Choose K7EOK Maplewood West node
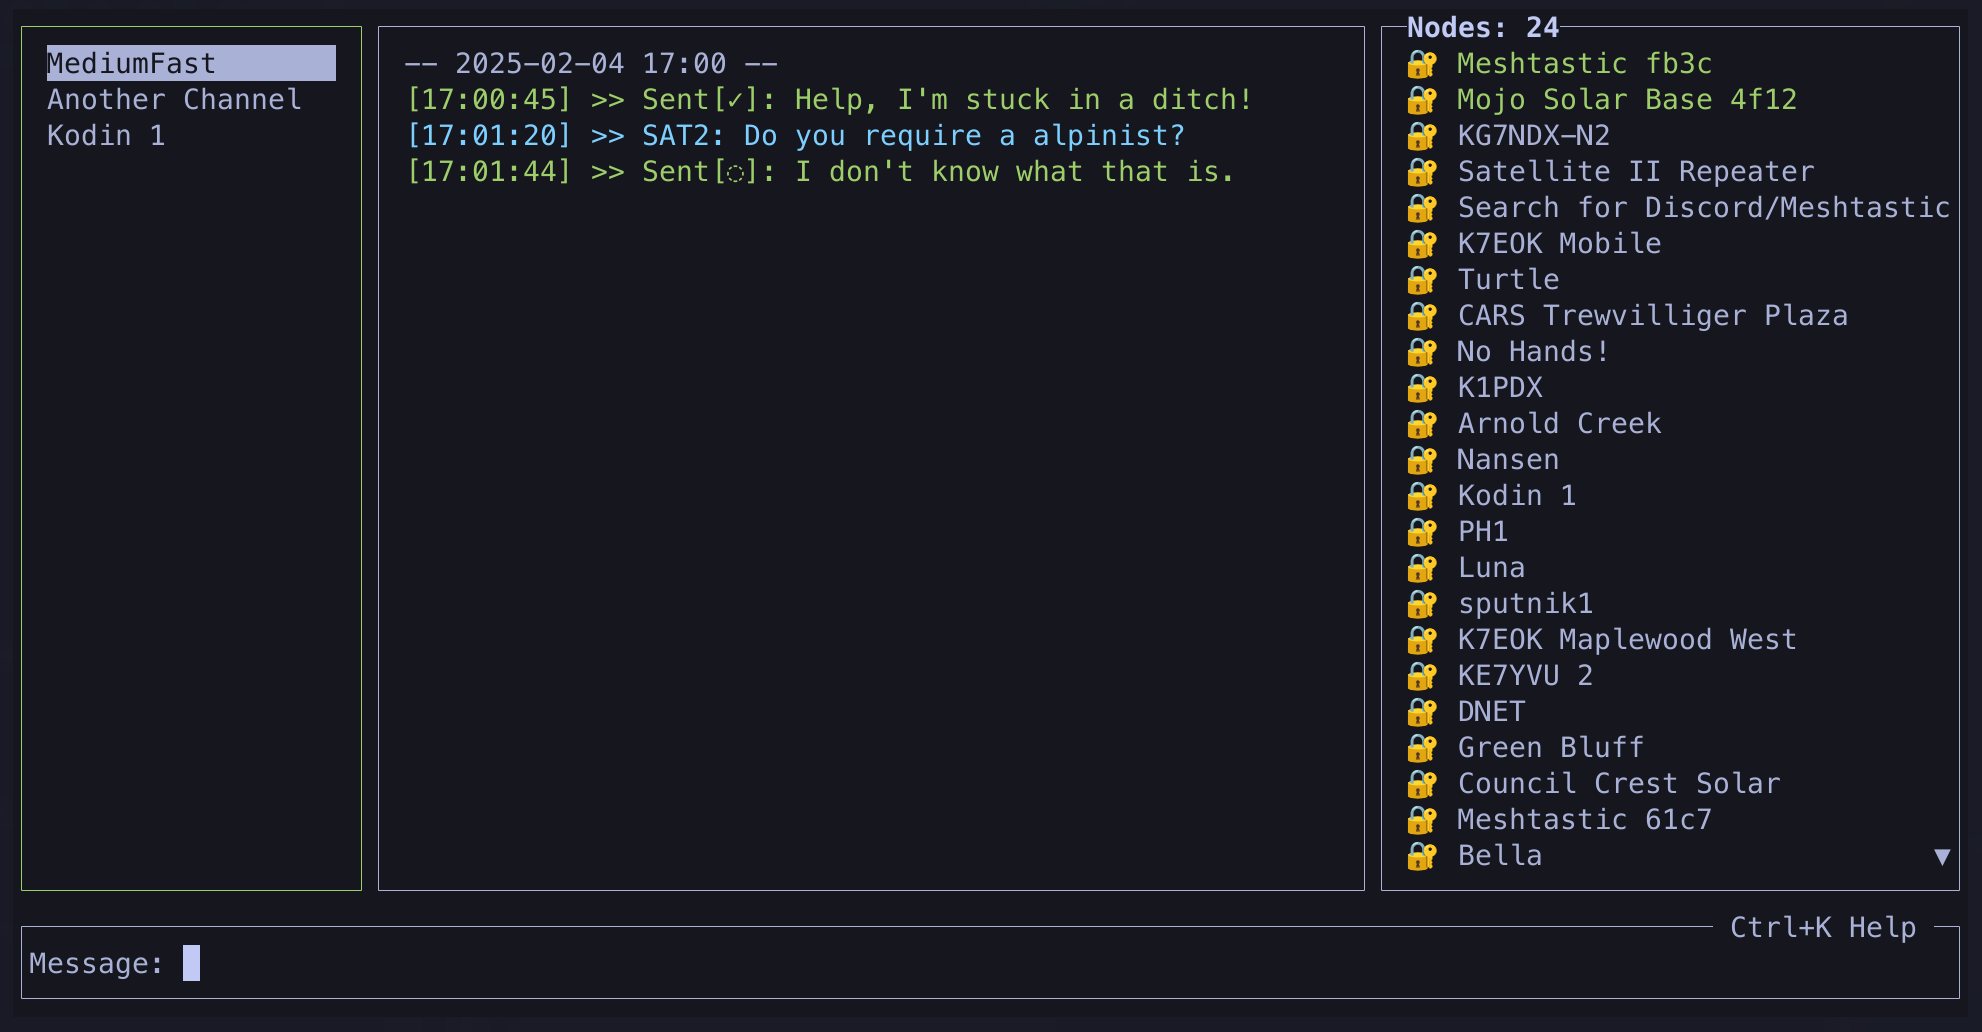This screenshot has height=1032, width=1982. coord(1626,640)
